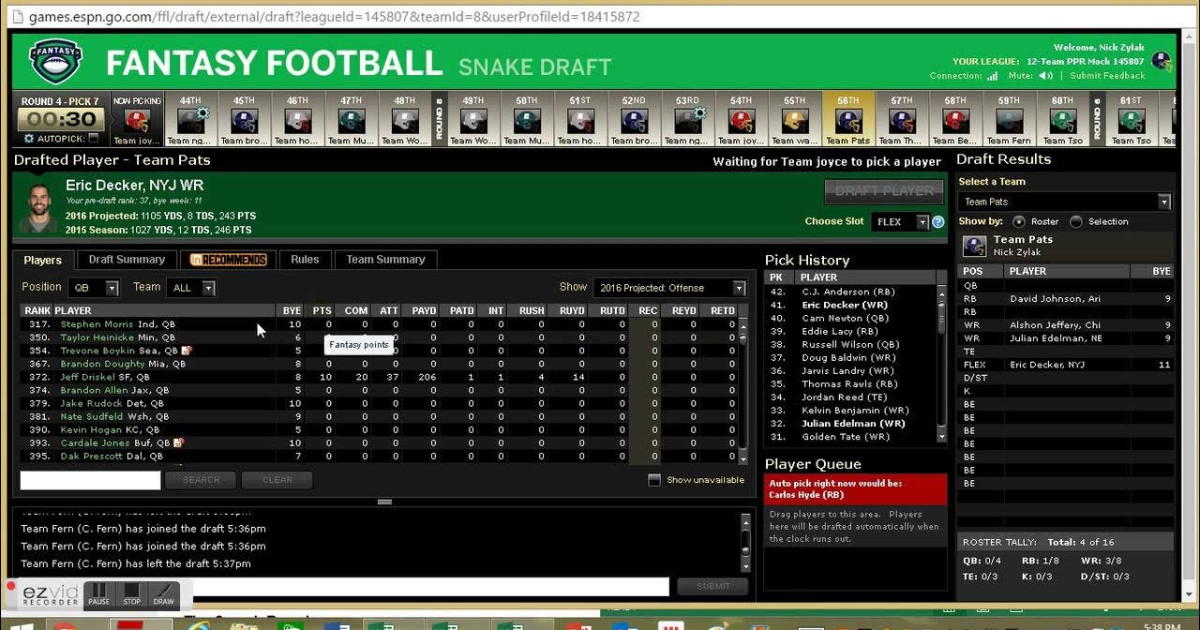This screenshot has height=630, width=1200.
Task: Open autopick settings gear icon
Action: [x=29, y=139]
